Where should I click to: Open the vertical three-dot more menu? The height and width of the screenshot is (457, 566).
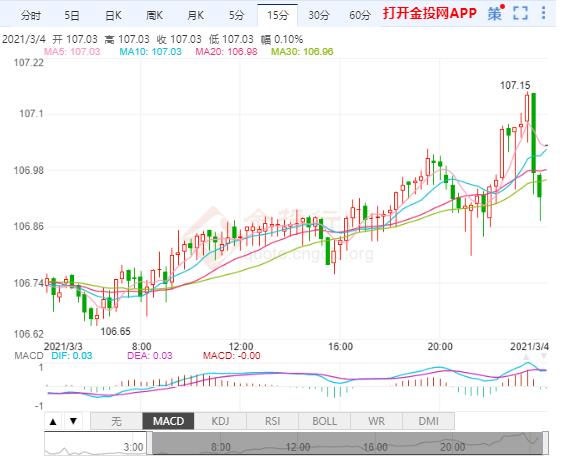[x=543, y=13]
